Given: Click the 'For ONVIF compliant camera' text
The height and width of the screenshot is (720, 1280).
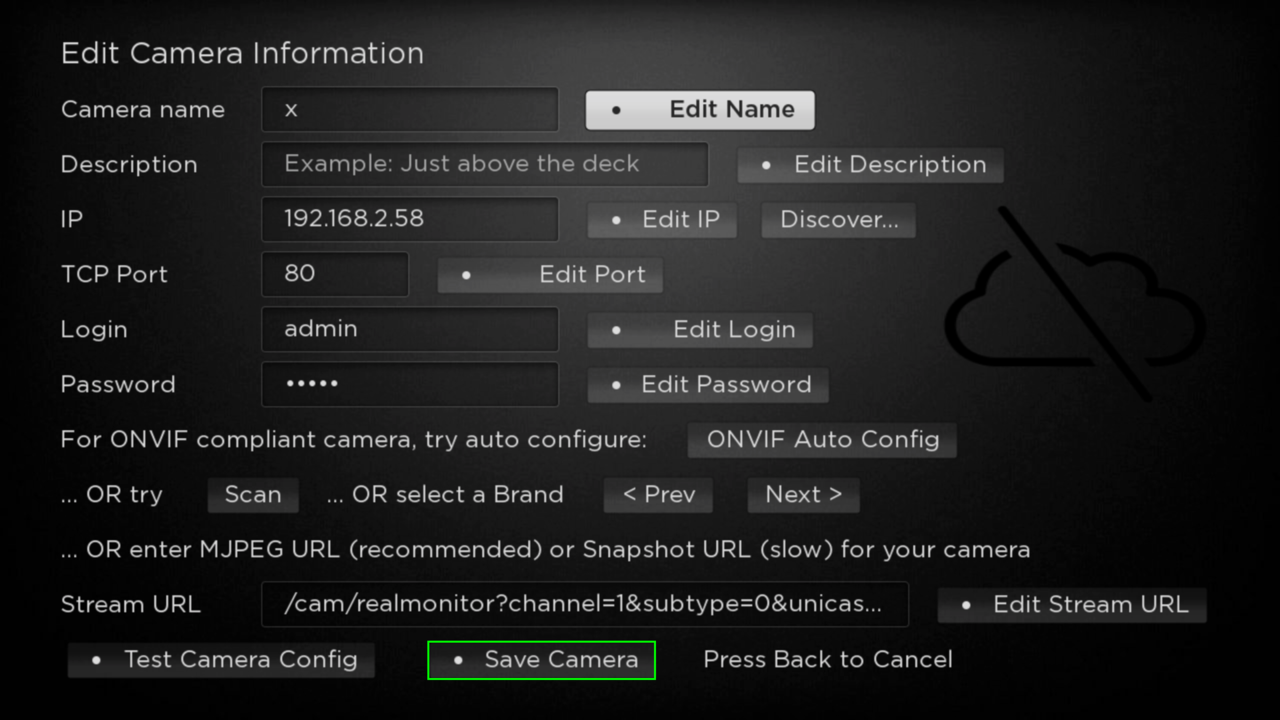Looking at the screenshot, I should point(354,440).
